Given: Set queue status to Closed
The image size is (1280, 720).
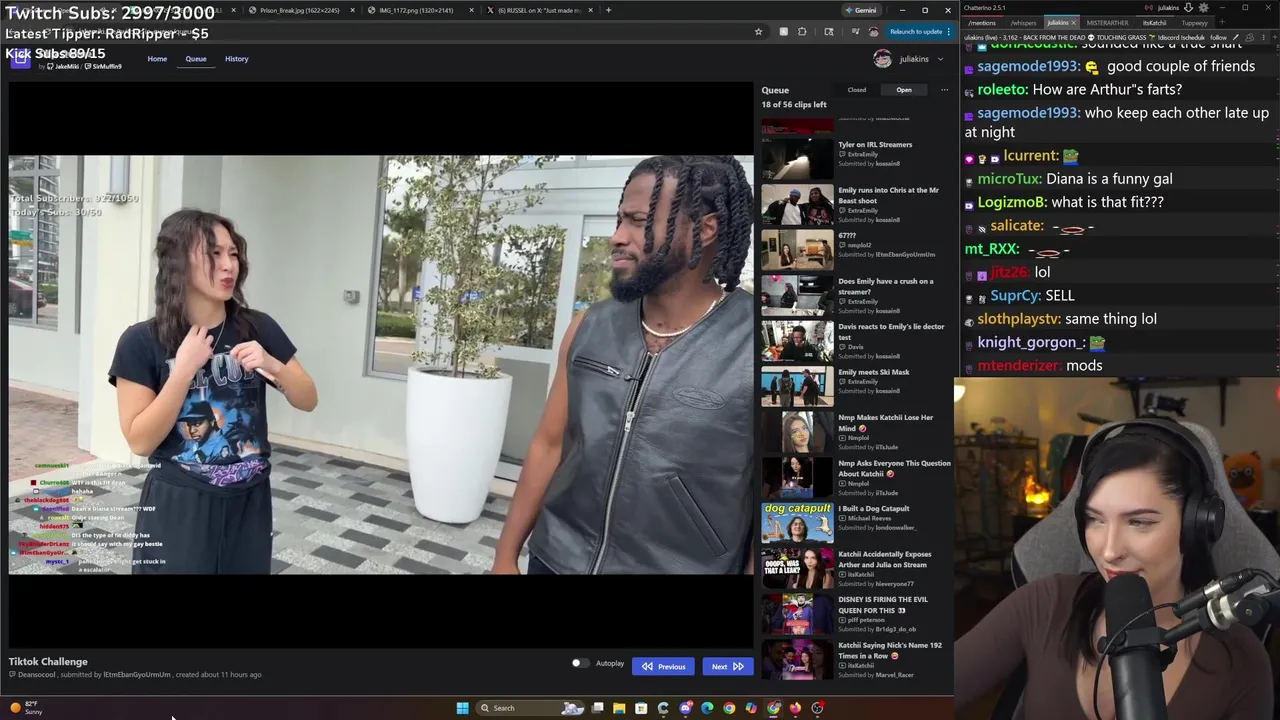Looking at the screenshot, I should [x=857, y=90].
